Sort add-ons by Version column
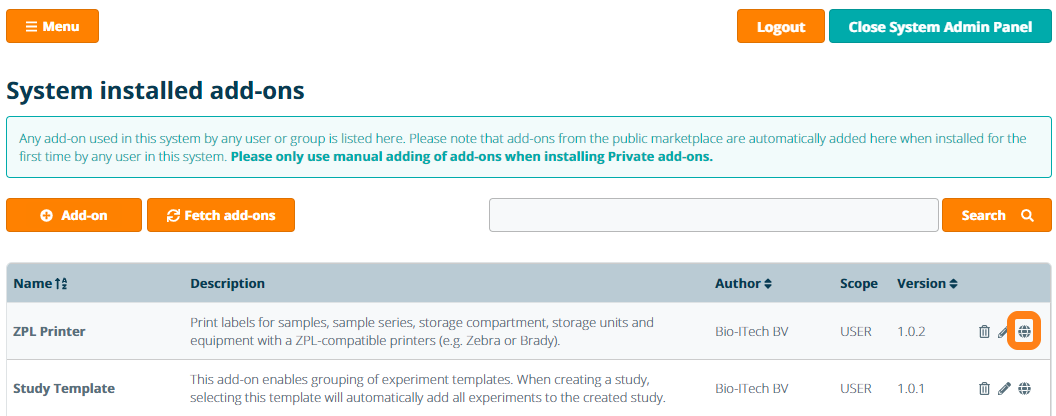 (927, 284)
